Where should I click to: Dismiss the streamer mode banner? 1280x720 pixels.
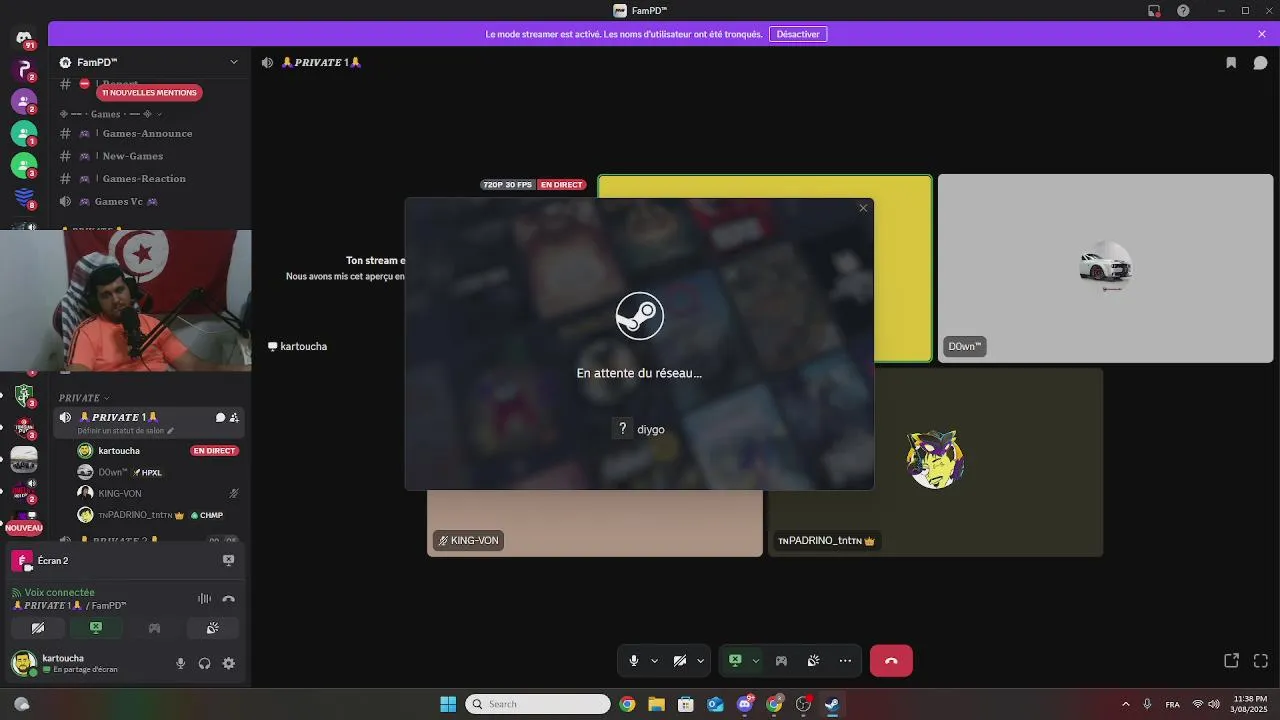(x=1262, y=34)
